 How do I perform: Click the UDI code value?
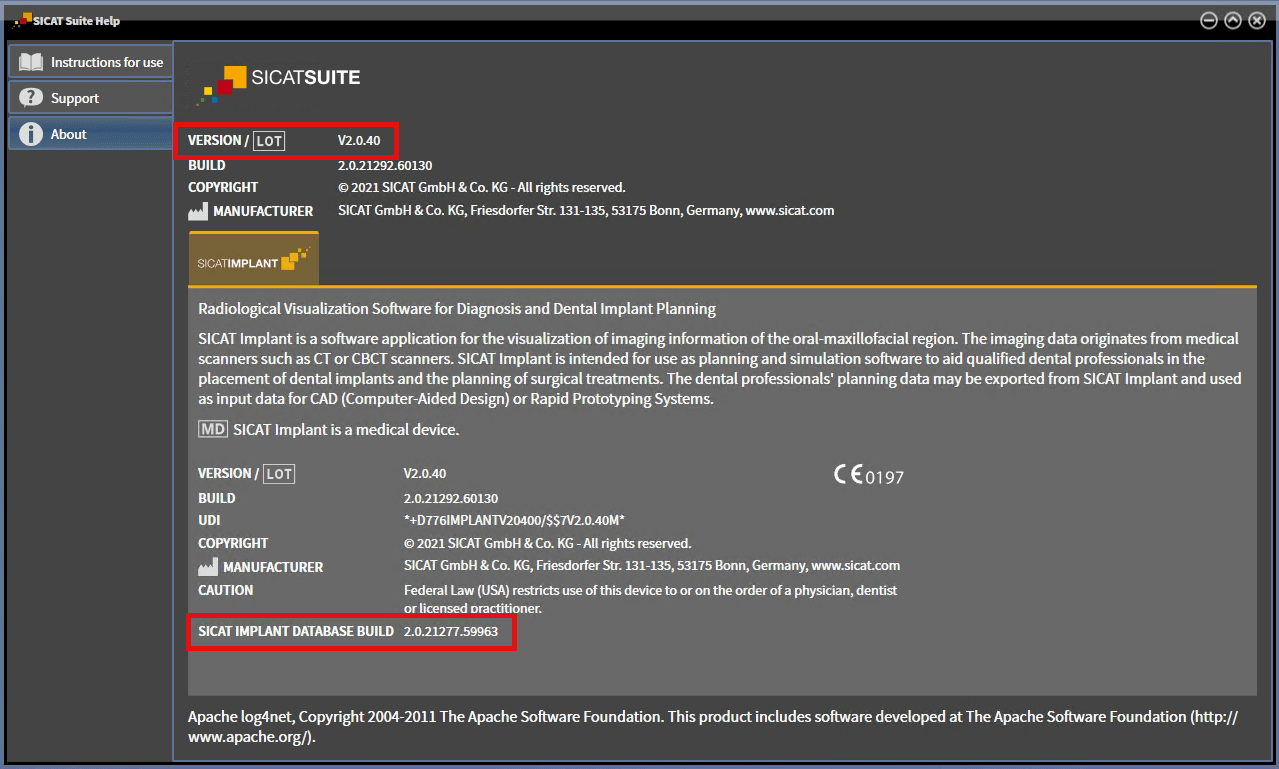(514, 520)
